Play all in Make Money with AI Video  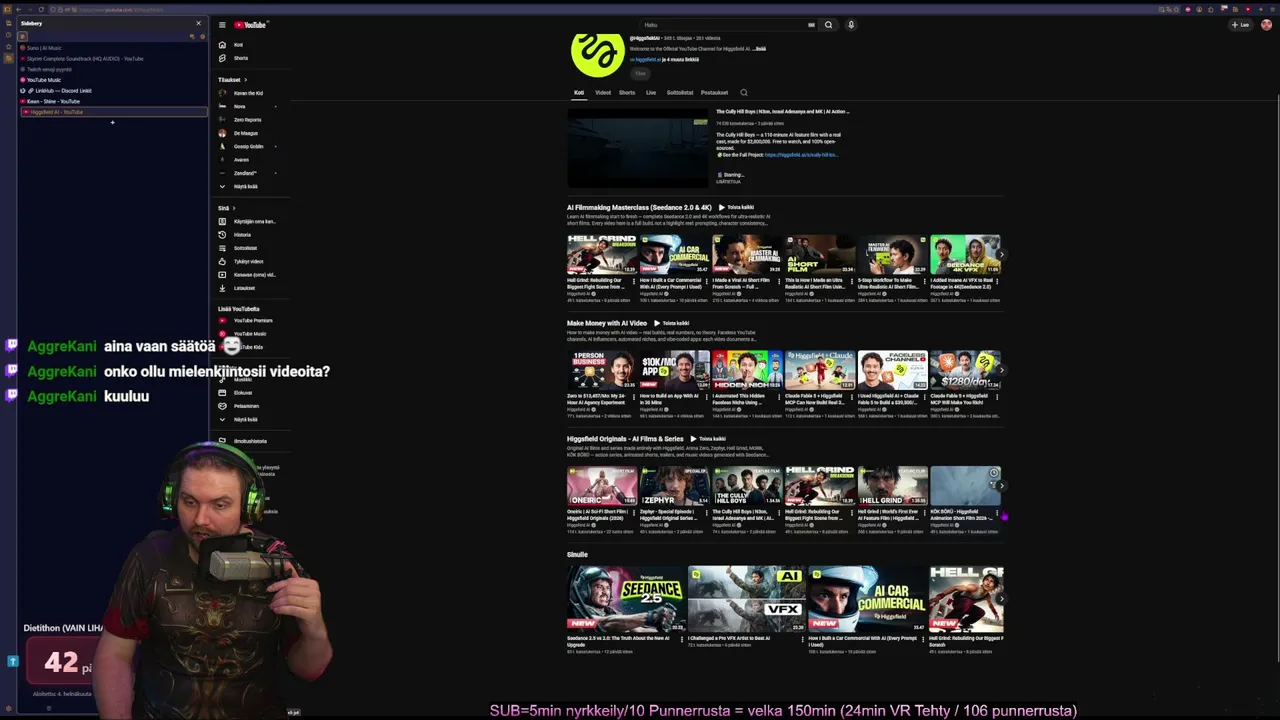pyautogui.click(x=671, y=323)
